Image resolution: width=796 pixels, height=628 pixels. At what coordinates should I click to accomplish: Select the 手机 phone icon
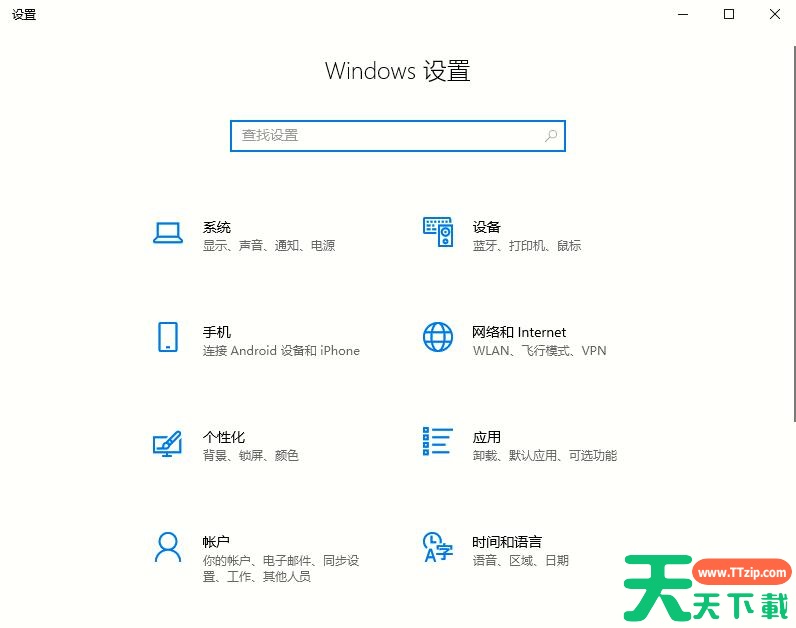[168, 337]
